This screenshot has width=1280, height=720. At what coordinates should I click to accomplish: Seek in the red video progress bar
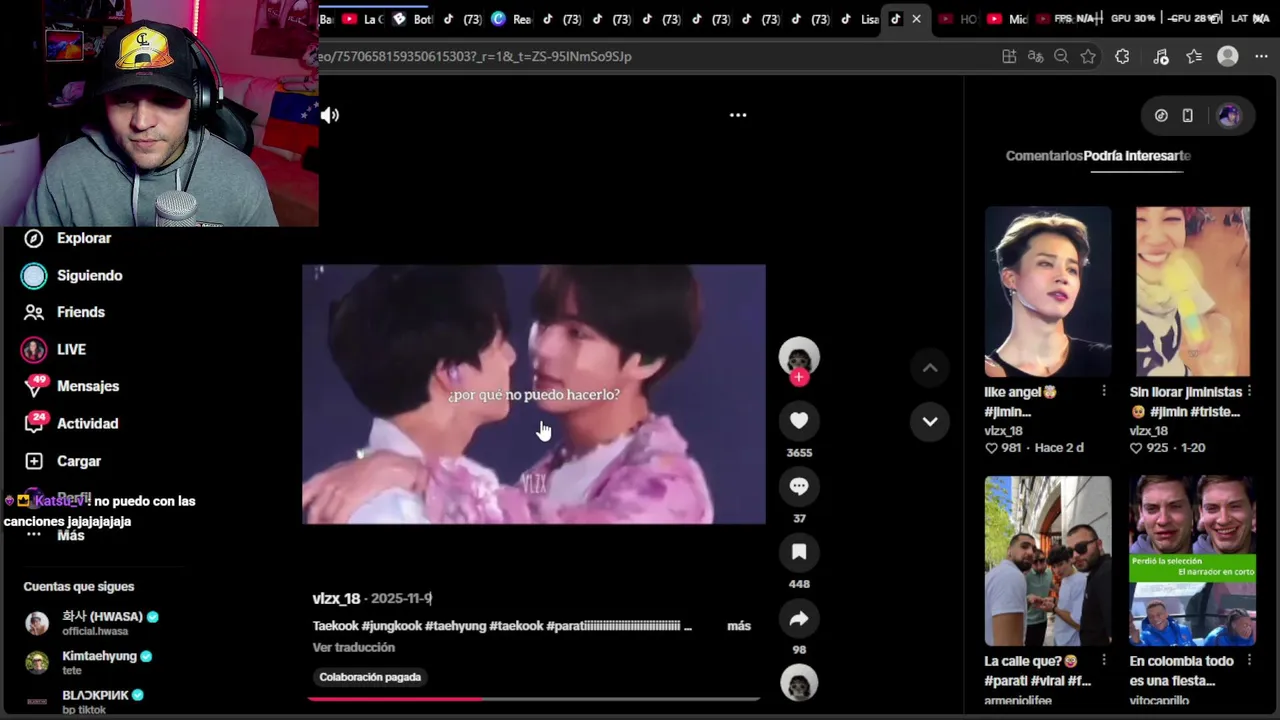click(534, 699)
